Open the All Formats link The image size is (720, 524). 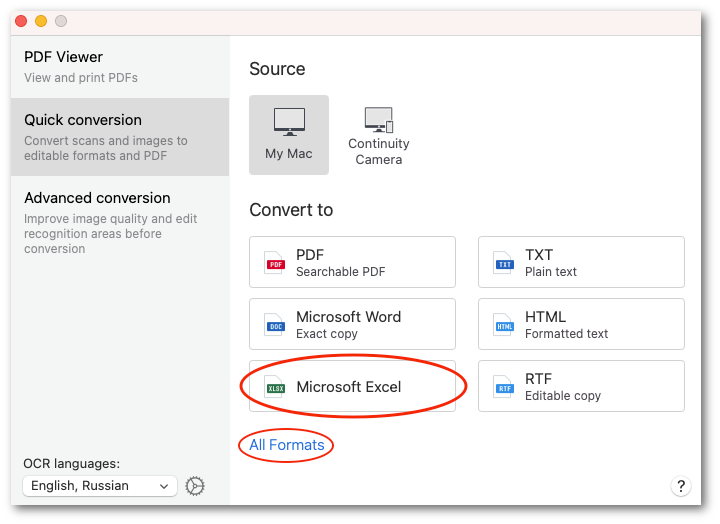[x=287, y=445]
